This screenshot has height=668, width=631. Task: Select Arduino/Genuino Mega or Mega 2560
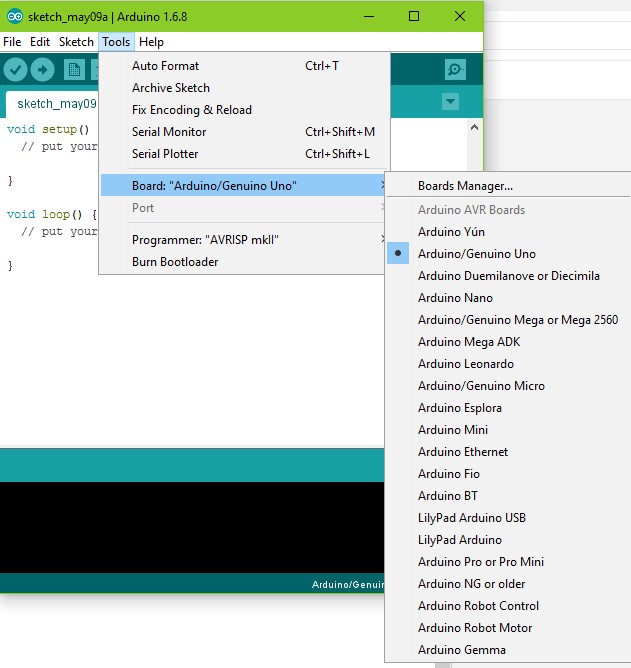(x=508, y=320)
